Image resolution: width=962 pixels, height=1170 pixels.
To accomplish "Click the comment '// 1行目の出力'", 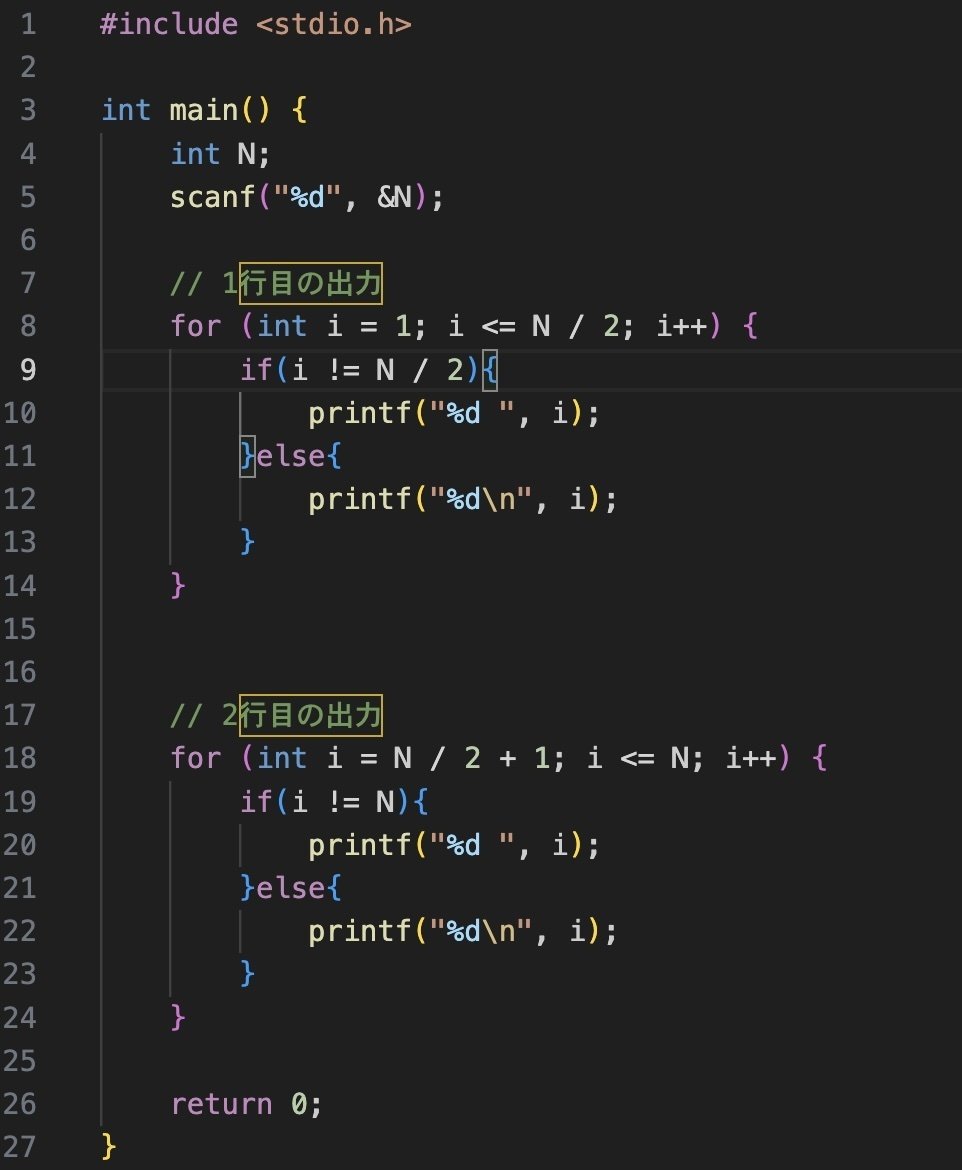I will [x=276, y=284].
